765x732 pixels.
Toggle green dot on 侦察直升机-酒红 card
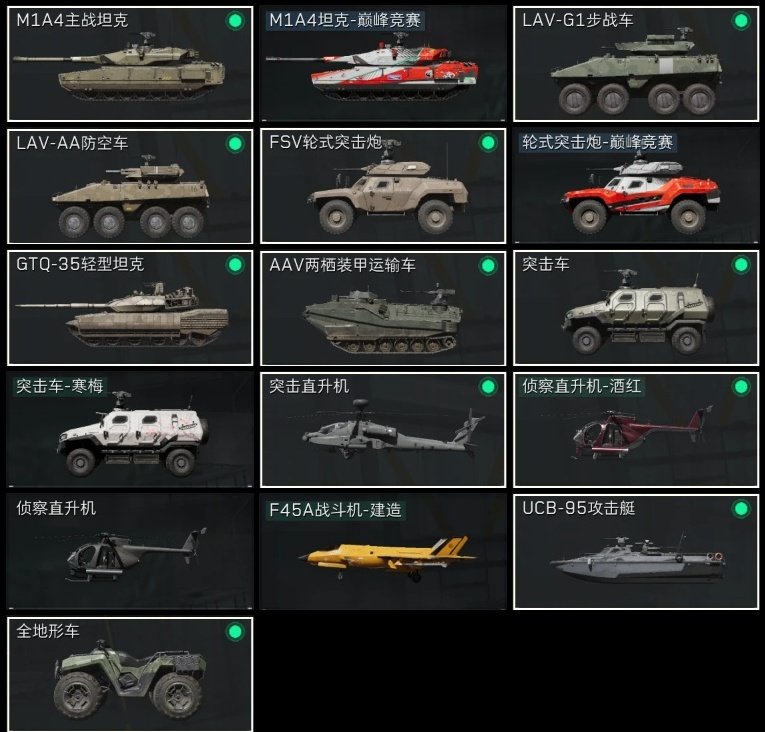tap(741, 387)
